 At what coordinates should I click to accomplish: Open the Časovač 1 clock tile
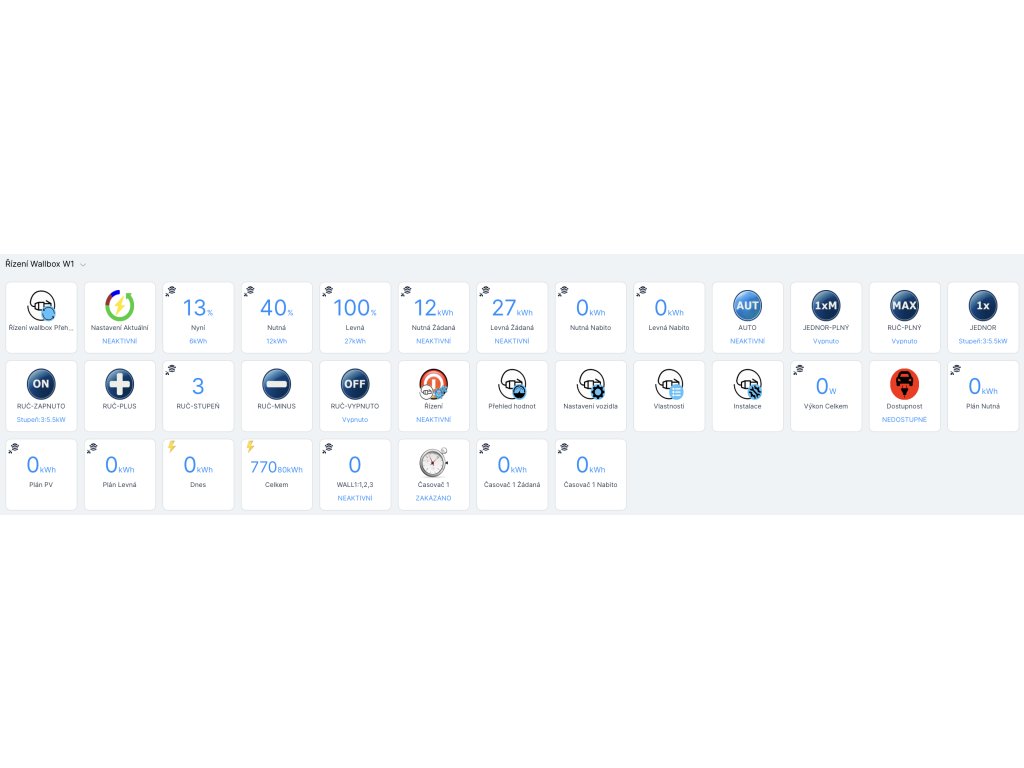[x=434, y=474]
